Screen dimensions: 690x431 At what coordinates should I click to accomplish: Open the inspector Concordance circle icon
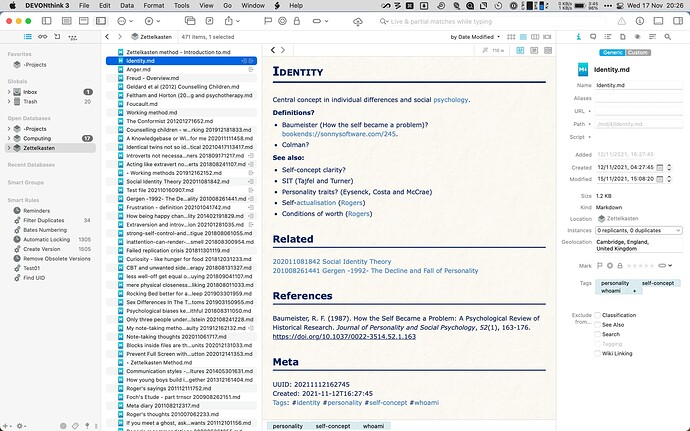(x=637, y=37)
